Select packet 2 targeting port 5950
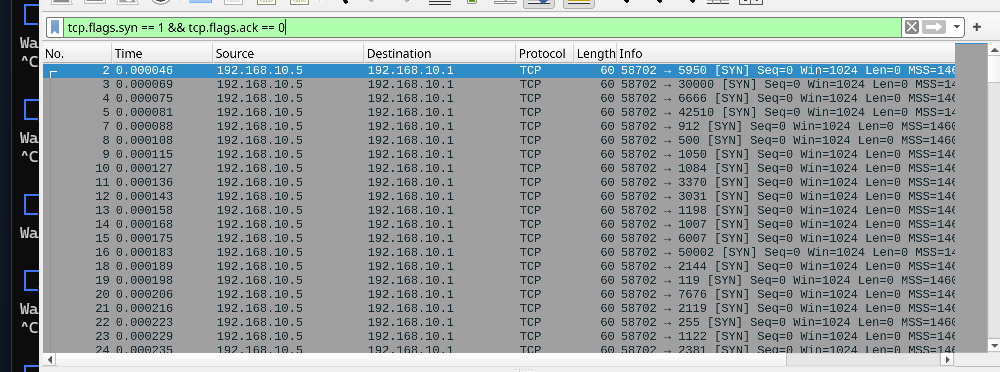1000x372 pixels. click(499, 70)
